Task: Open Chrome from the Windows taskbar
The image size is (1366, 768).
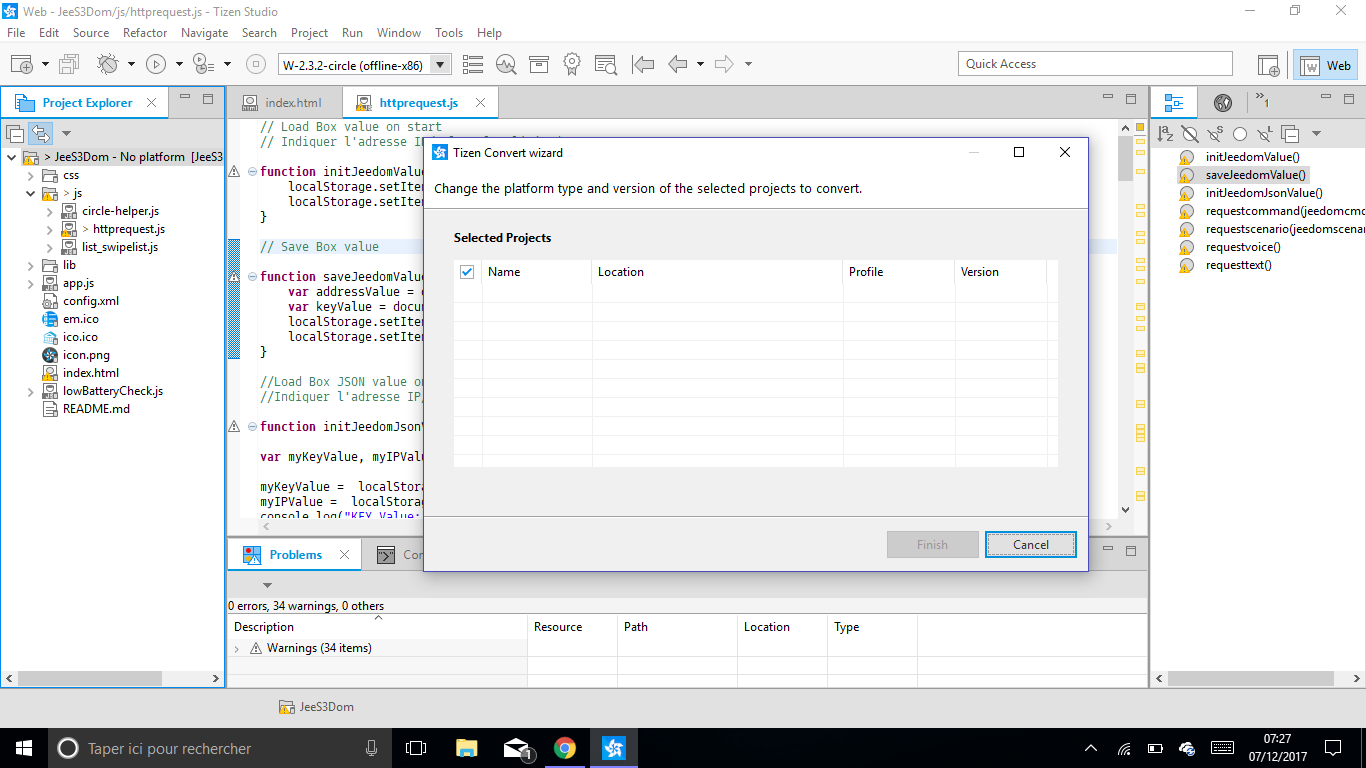Action: pos(565,748)
